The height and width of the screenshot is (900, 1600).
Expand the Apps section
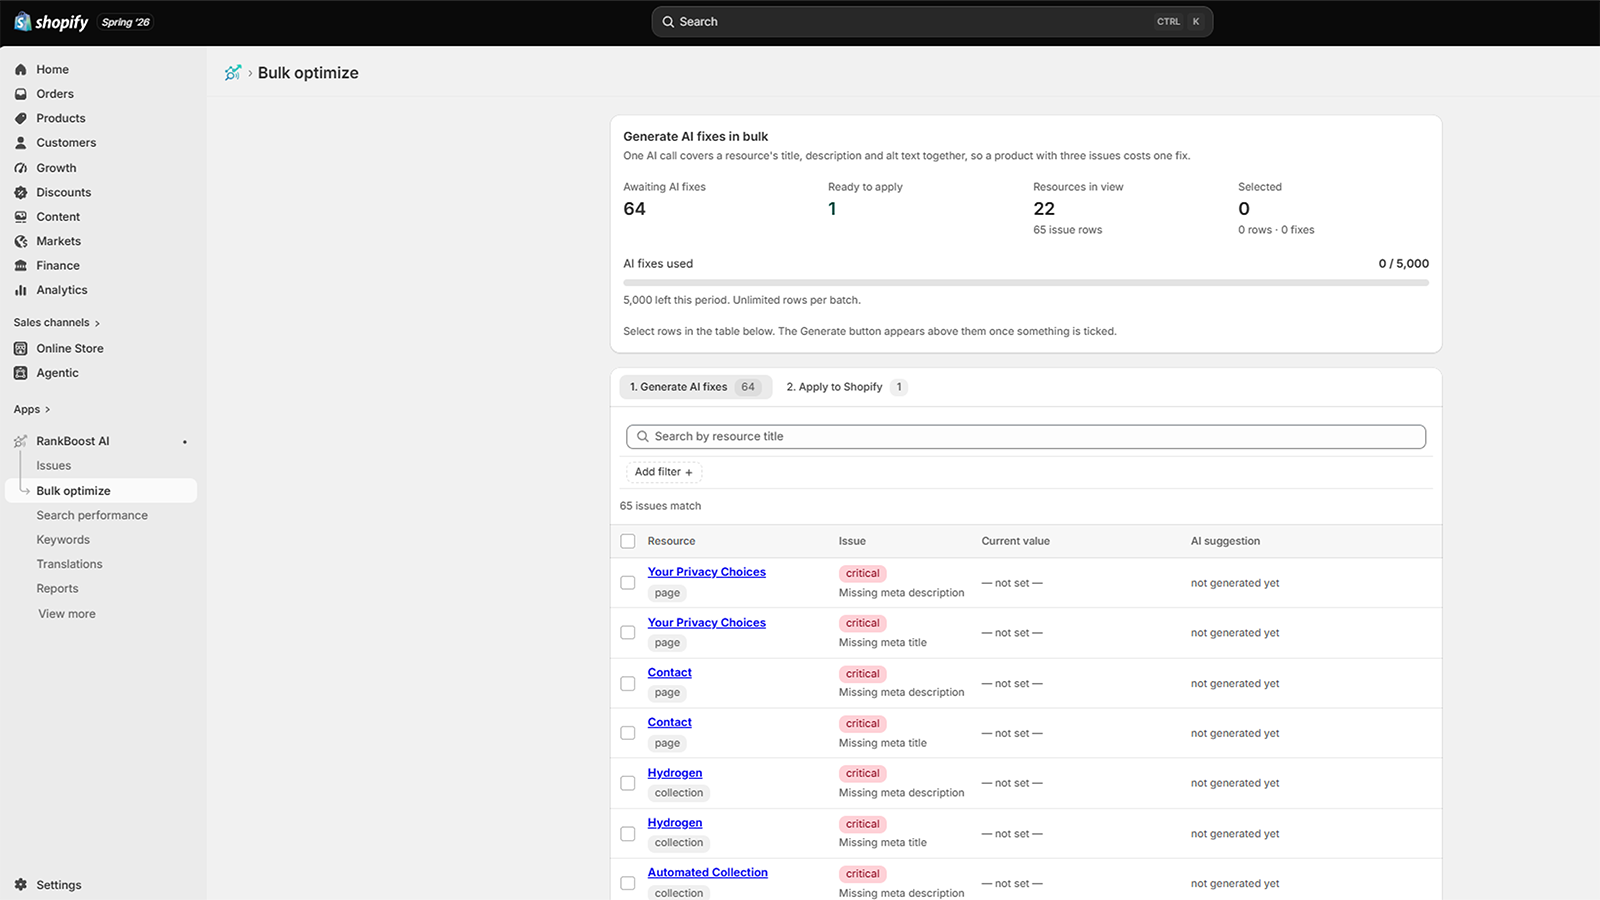click(32, 410)
